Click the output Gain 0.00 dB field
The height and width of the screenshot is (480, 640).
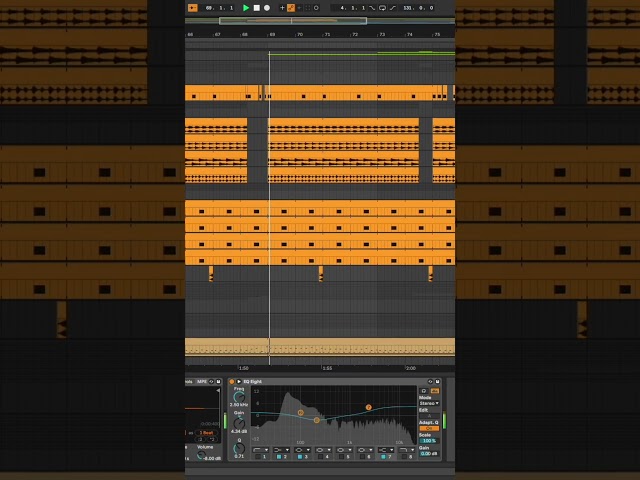(x=429, y=454)
